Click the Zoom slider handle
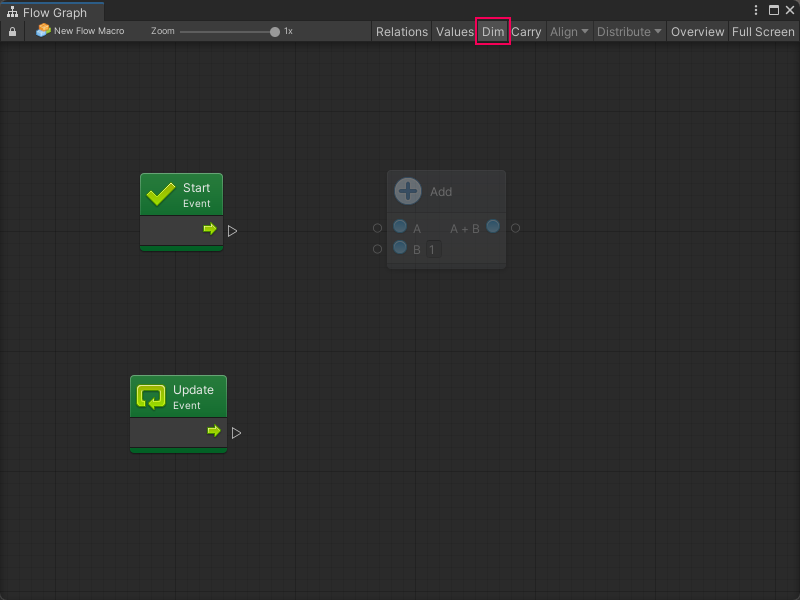 tap(275, 32)
